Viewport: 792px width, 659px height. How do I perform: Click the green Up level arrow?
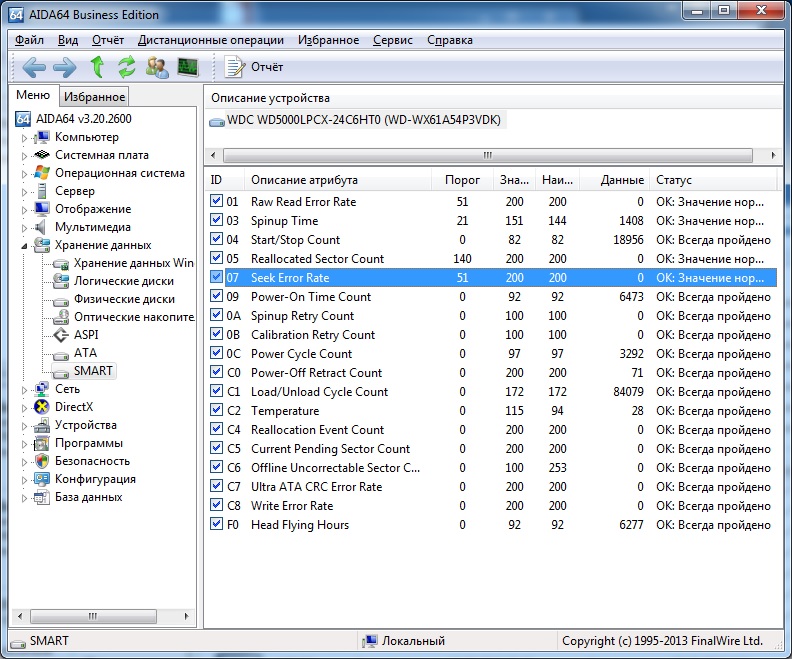coord(97,67)
